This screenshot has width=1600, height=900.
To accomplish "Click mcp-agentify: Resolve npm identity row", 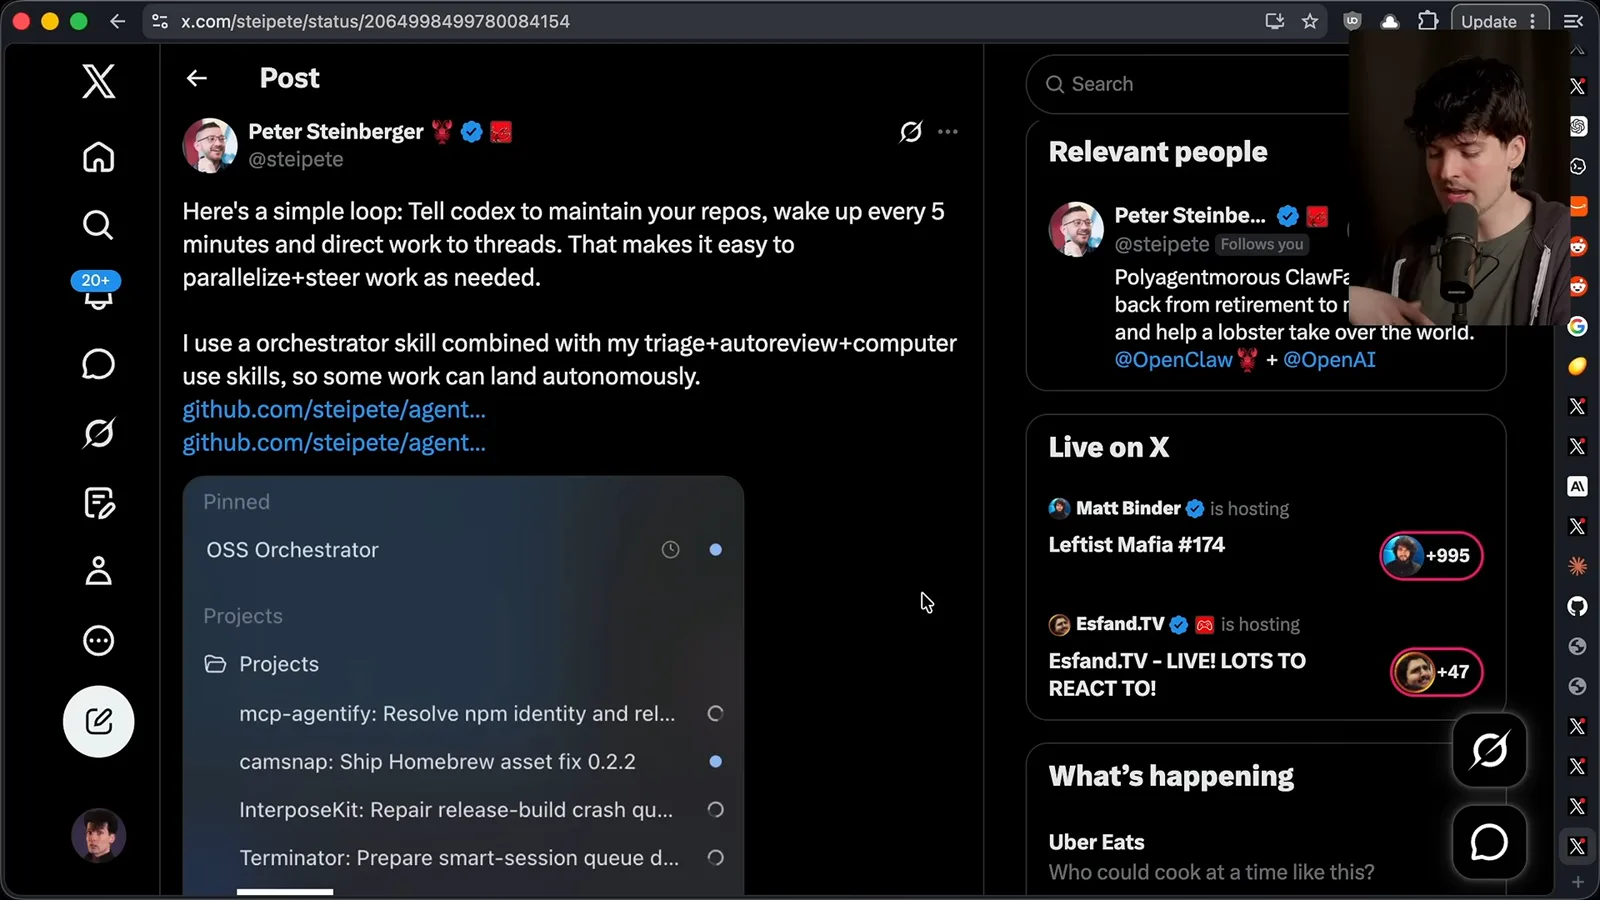I will tap(463, 714).
